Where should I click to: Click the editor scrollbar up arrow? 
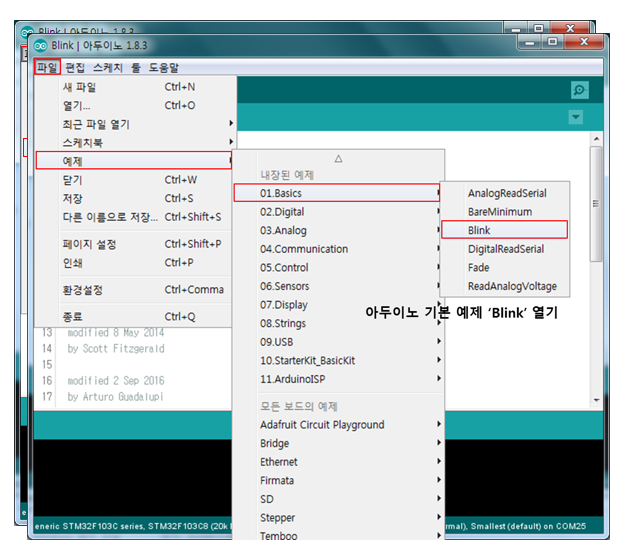click(x=596, y=139)
